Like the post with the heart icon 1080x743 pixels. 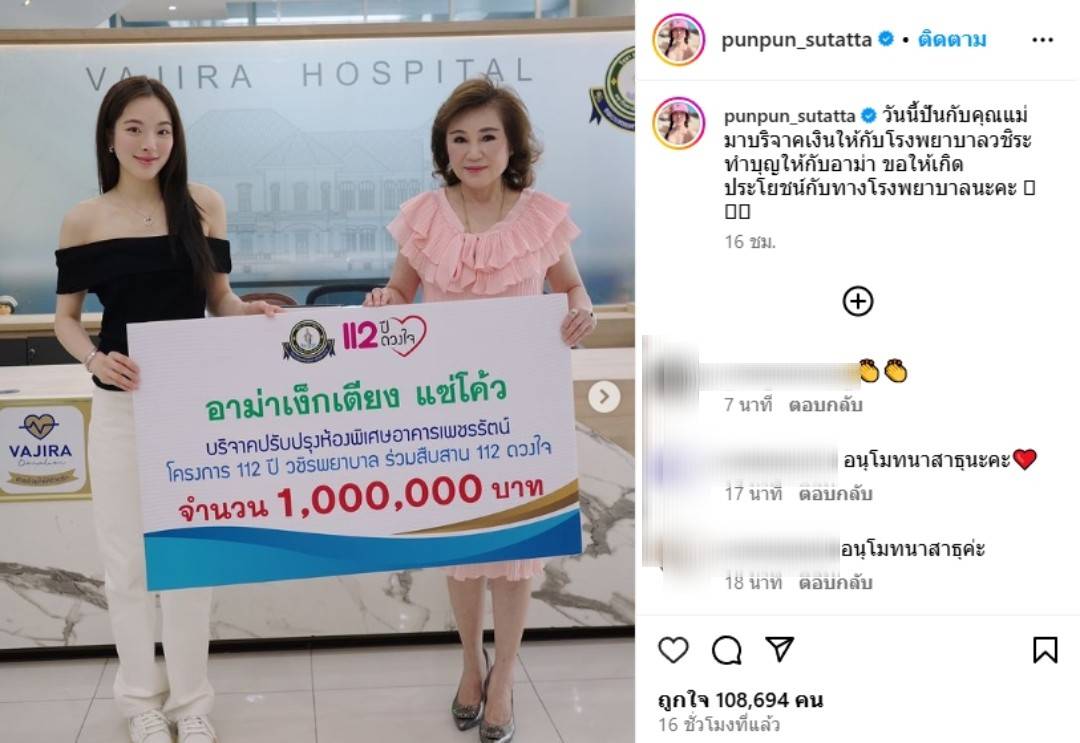pyautogui.click(x=673, y=650)
